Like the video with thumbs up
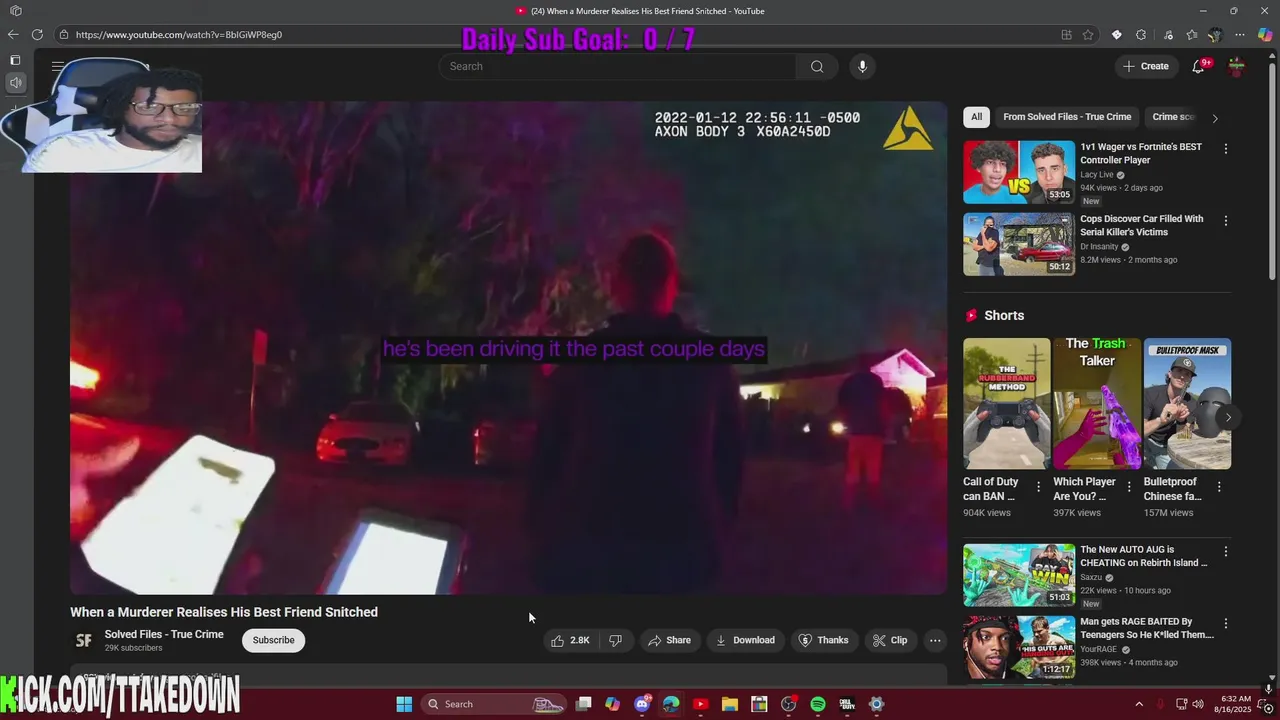This screenshot has height=720, width=1280. pos(570,640)
